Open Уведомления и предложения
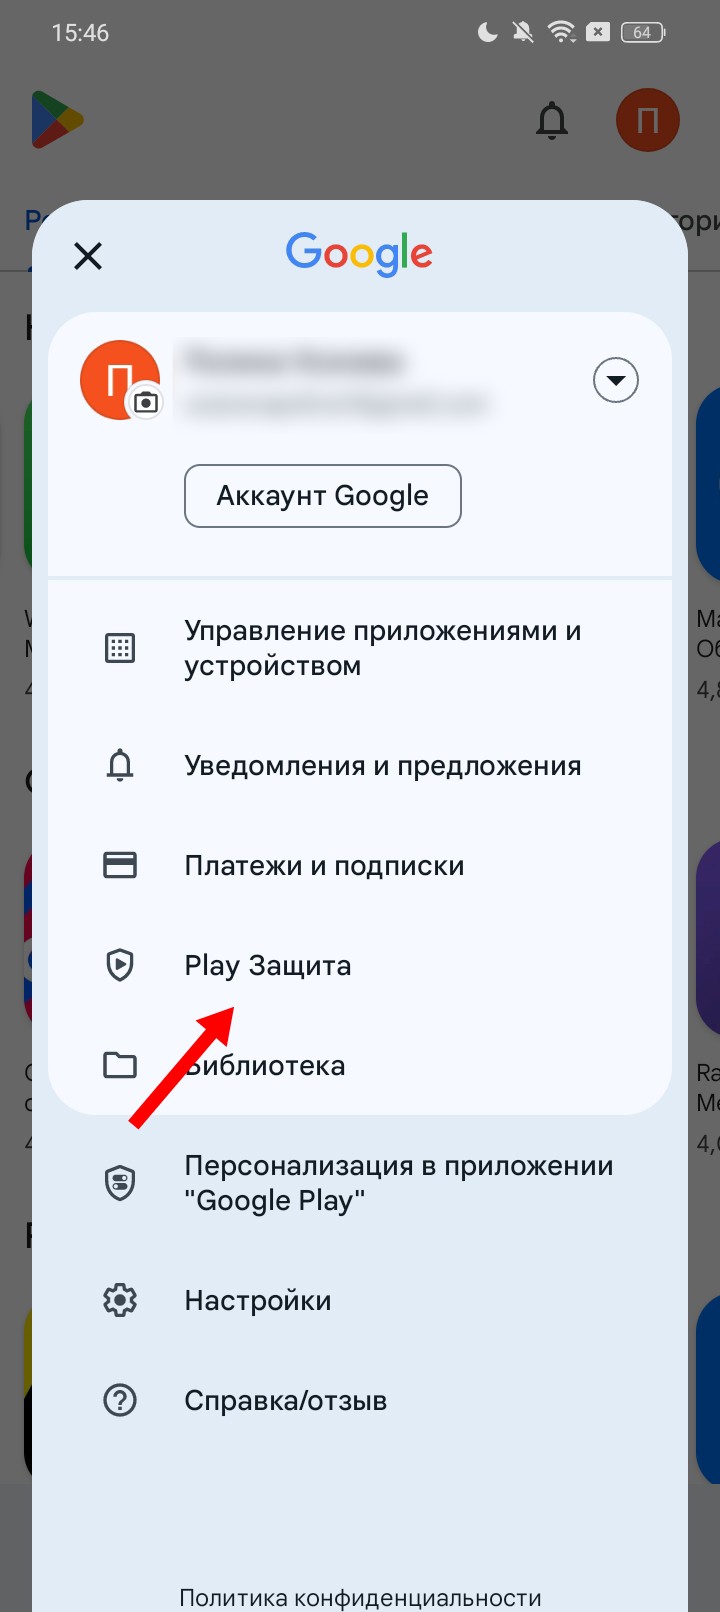 (360, 766)
